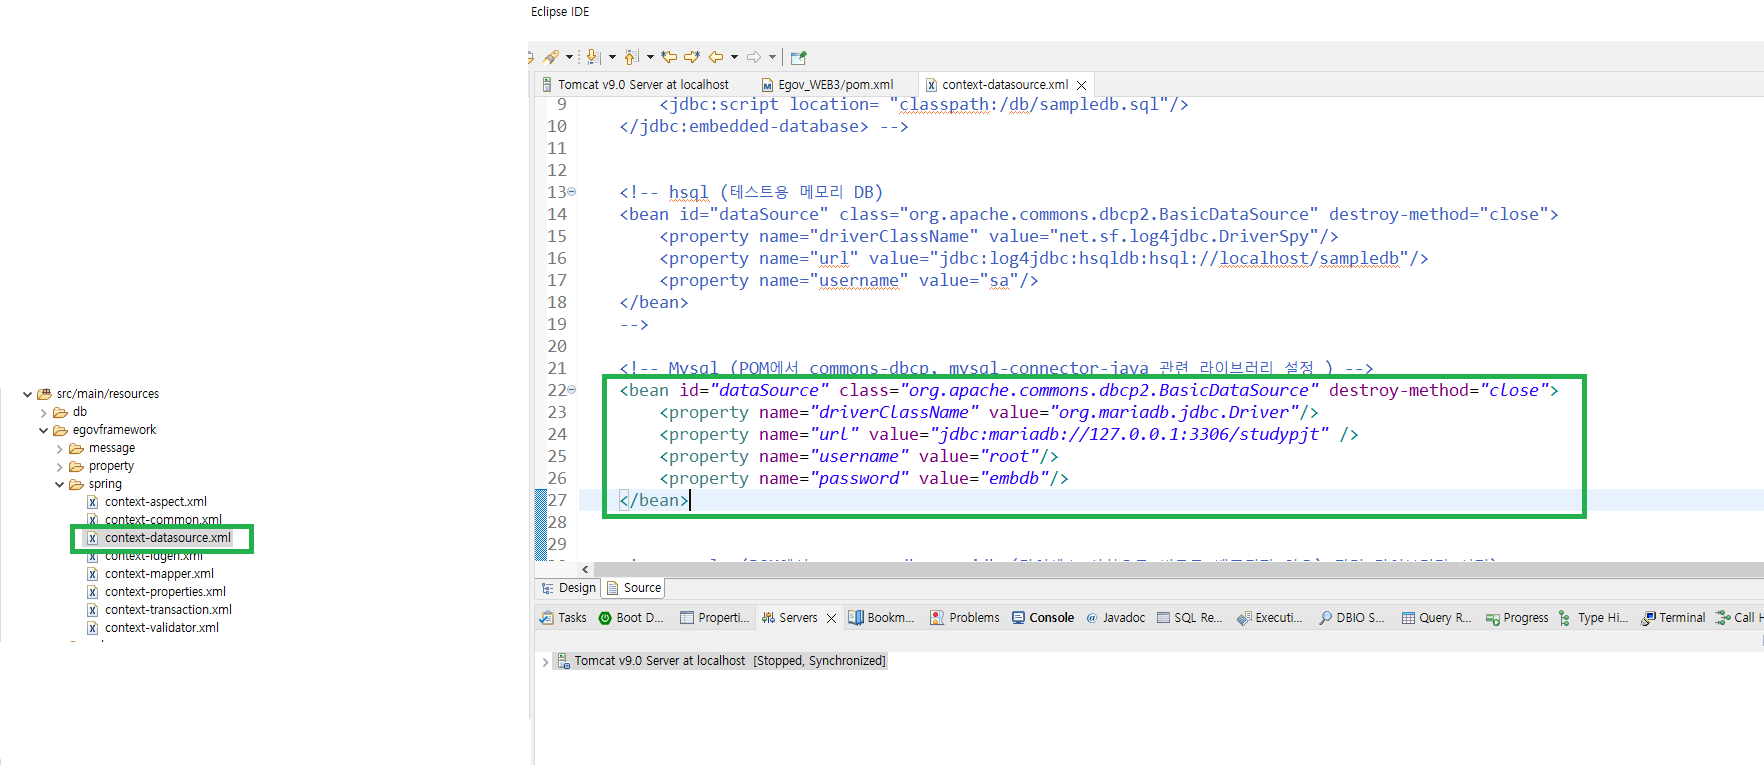The width and height of the screenshot is (1764, 765).
Task: Open previous annotation dropdown arrow
Action: pyautogui.click(x=650, y=57)
